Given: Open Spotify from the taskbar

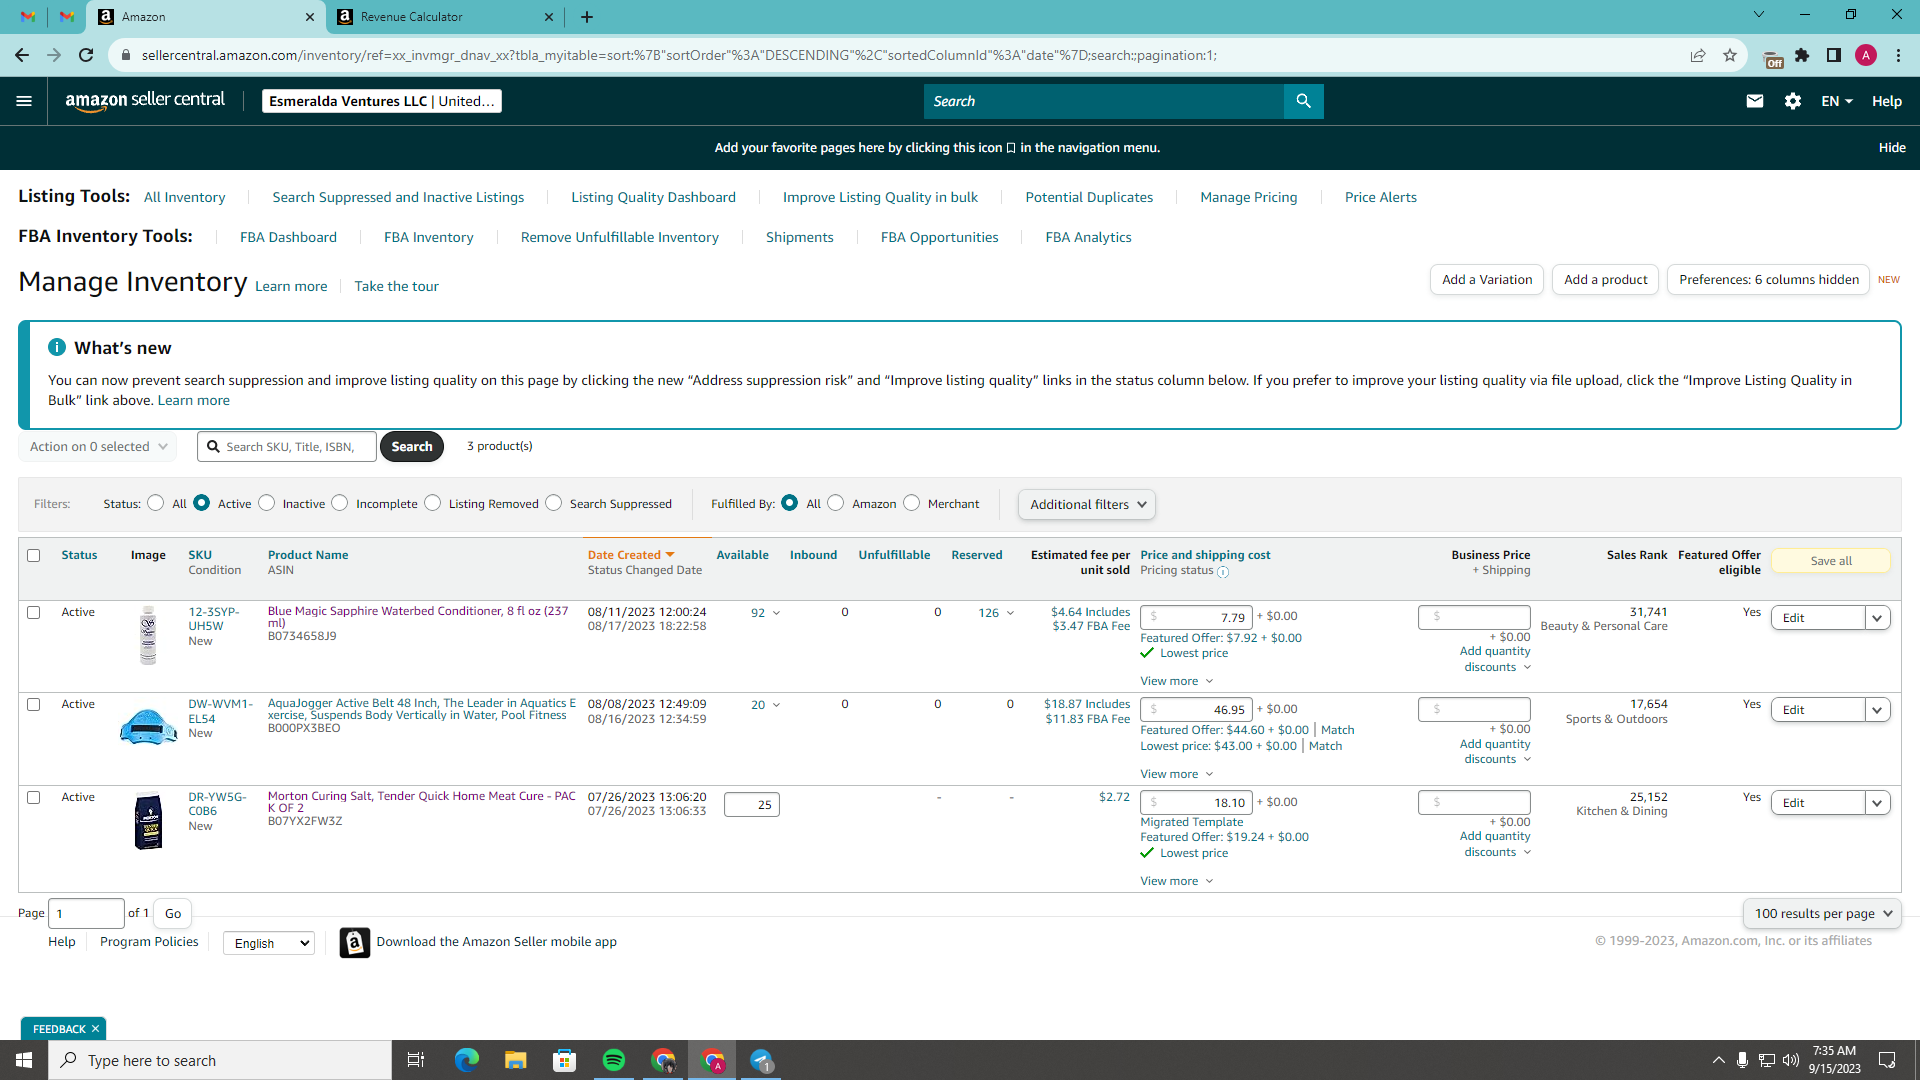Looking at the screenshot, I should pyautogui.click(x=614, y=1060).
